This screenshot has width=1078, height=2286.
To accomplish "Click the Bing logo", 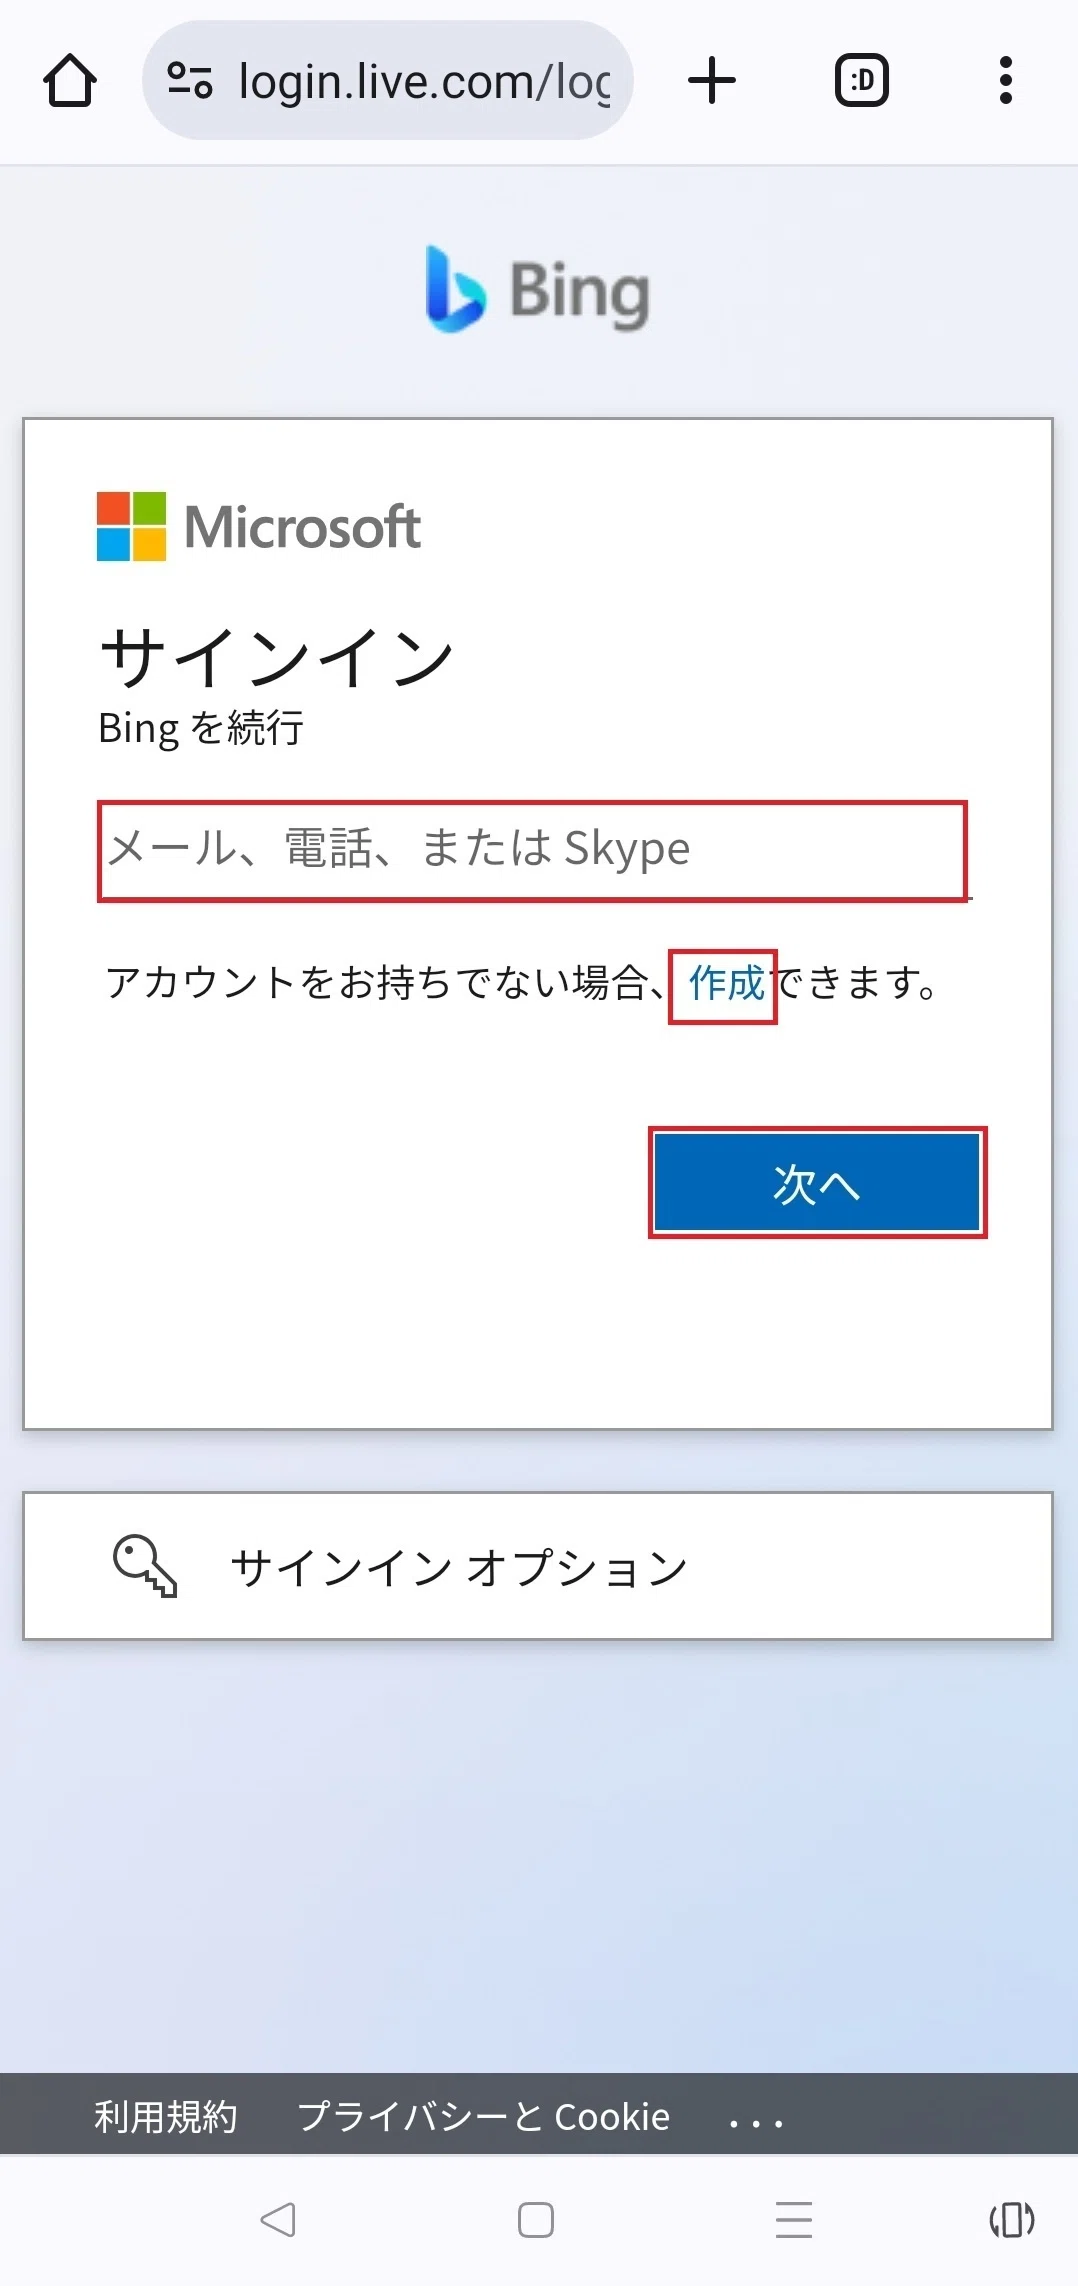I will coord(538,290).
